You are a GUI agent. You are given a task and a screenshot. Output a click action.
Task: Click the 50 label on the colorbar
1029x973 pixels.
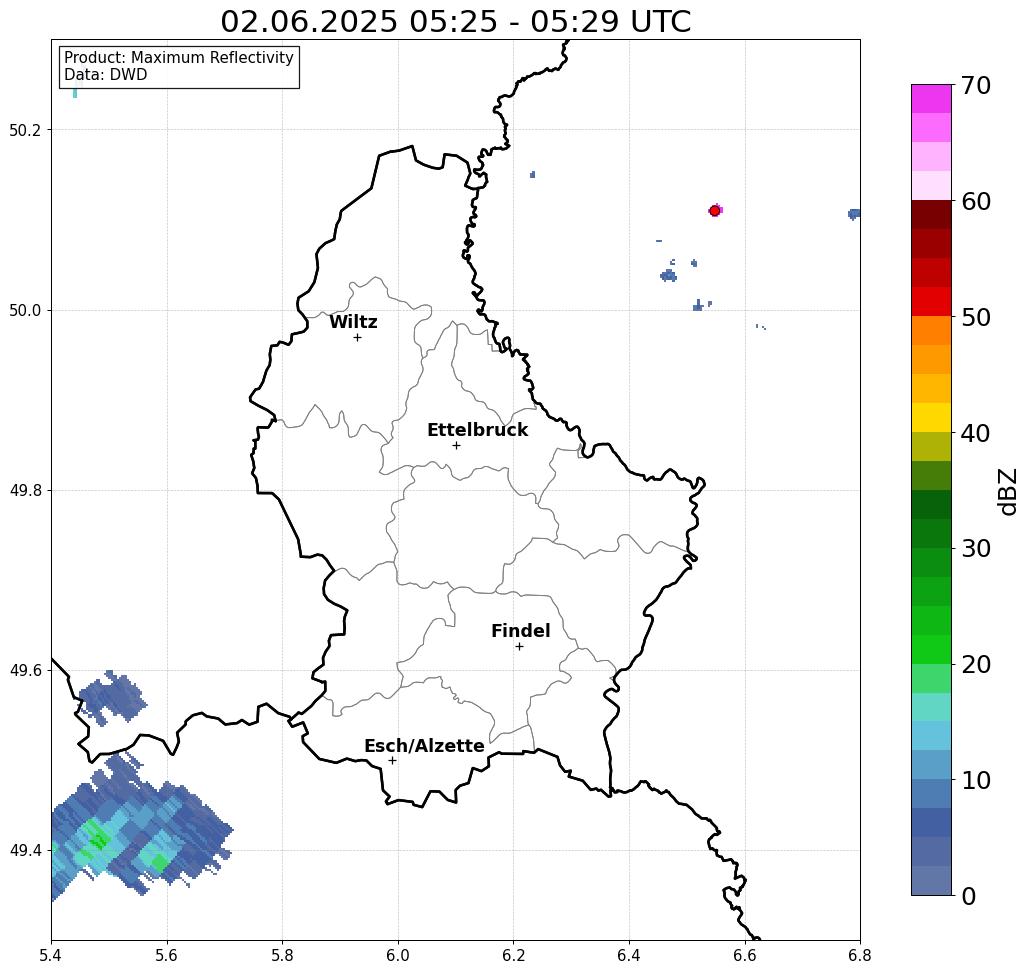coord(975,317)
